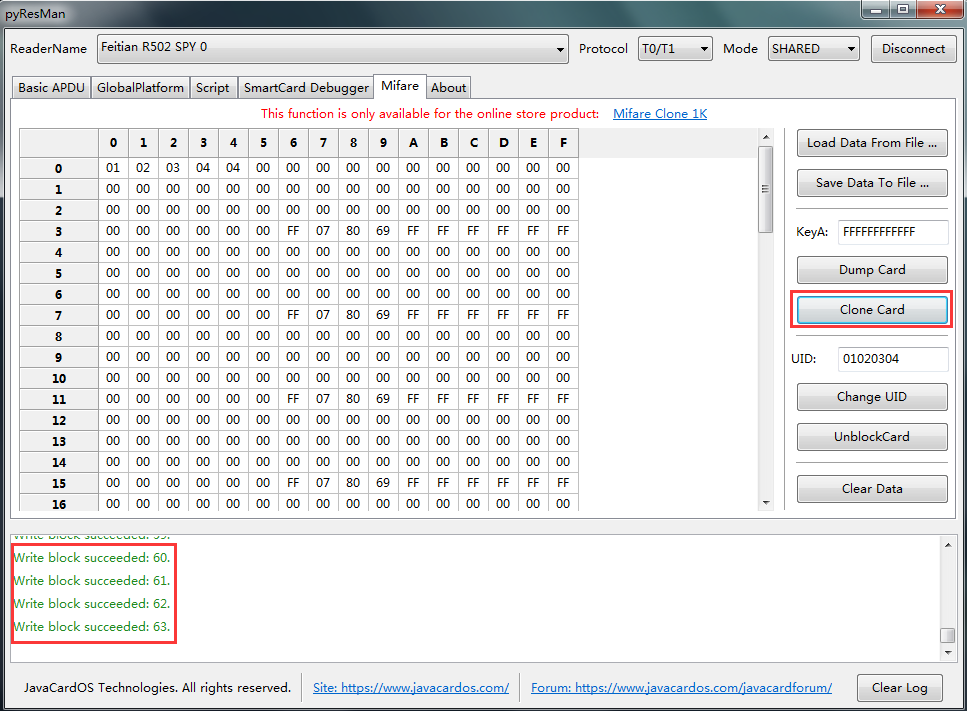967x711 pixels.
Task: Open the GlobalPlatform tab
Action: coord(140,88)
